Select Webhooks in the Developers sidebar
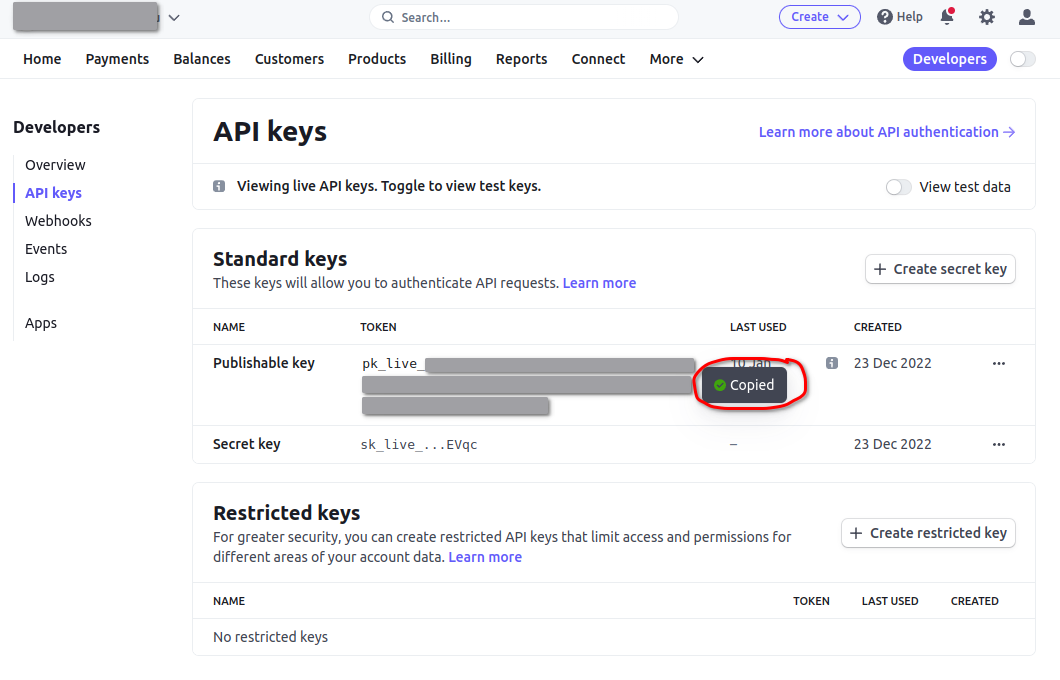Viewport: 1060px width, 680px height. pyautogui.click(x=58, y=221)
